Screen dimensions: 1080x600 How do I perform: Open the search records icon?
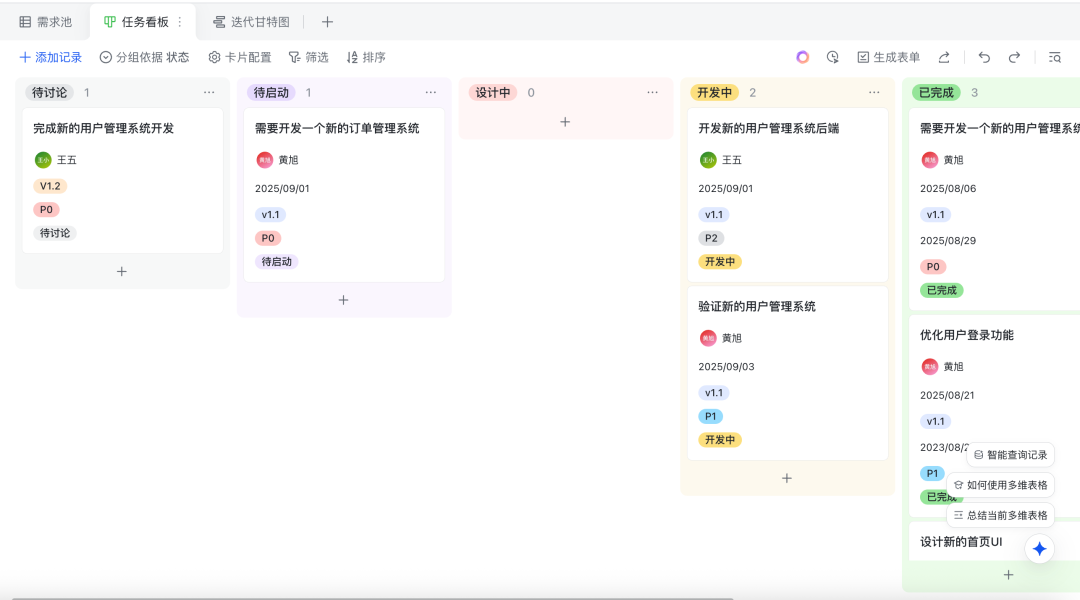(x=1054, y=57)
